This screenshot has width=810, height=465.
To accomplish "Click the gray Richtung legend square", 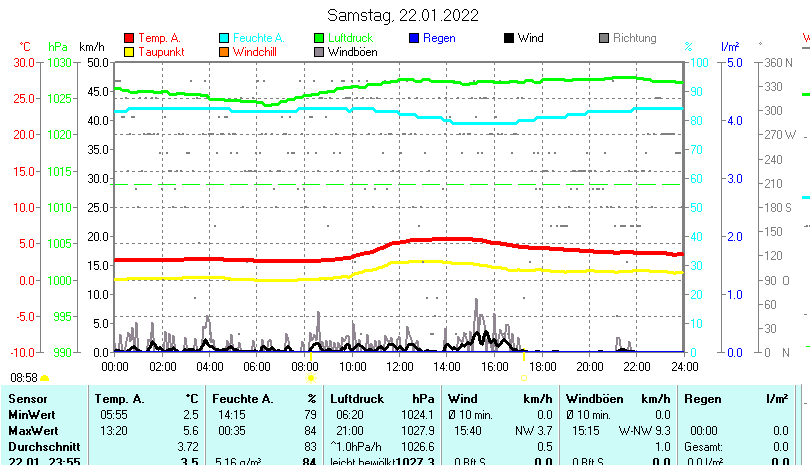I will [604, 38].
